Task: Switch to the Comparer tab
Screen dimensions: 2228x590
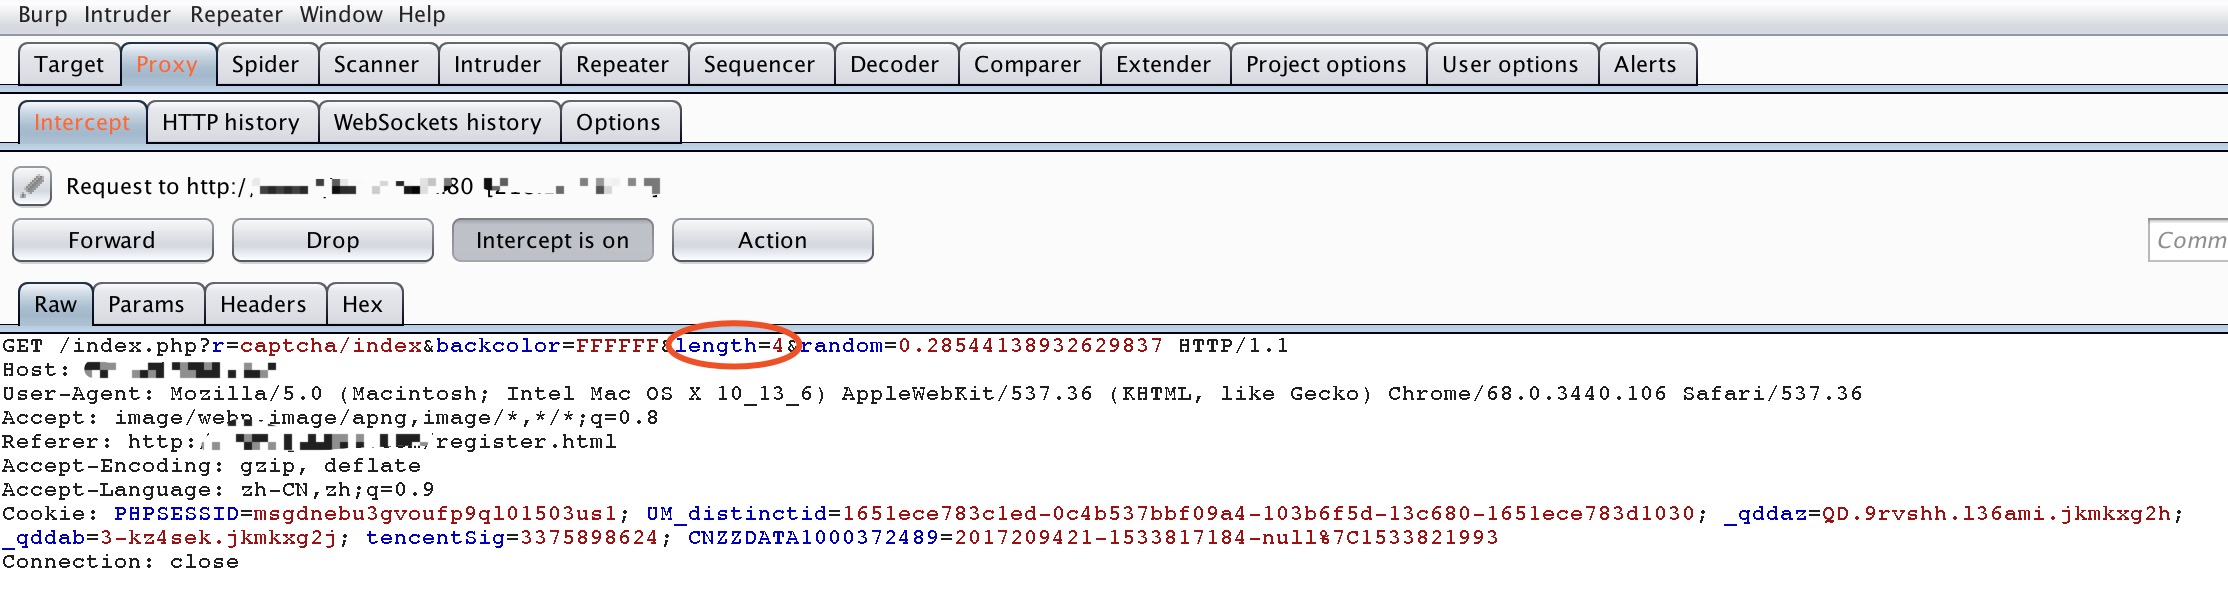Action: [x=1027, y=64]
